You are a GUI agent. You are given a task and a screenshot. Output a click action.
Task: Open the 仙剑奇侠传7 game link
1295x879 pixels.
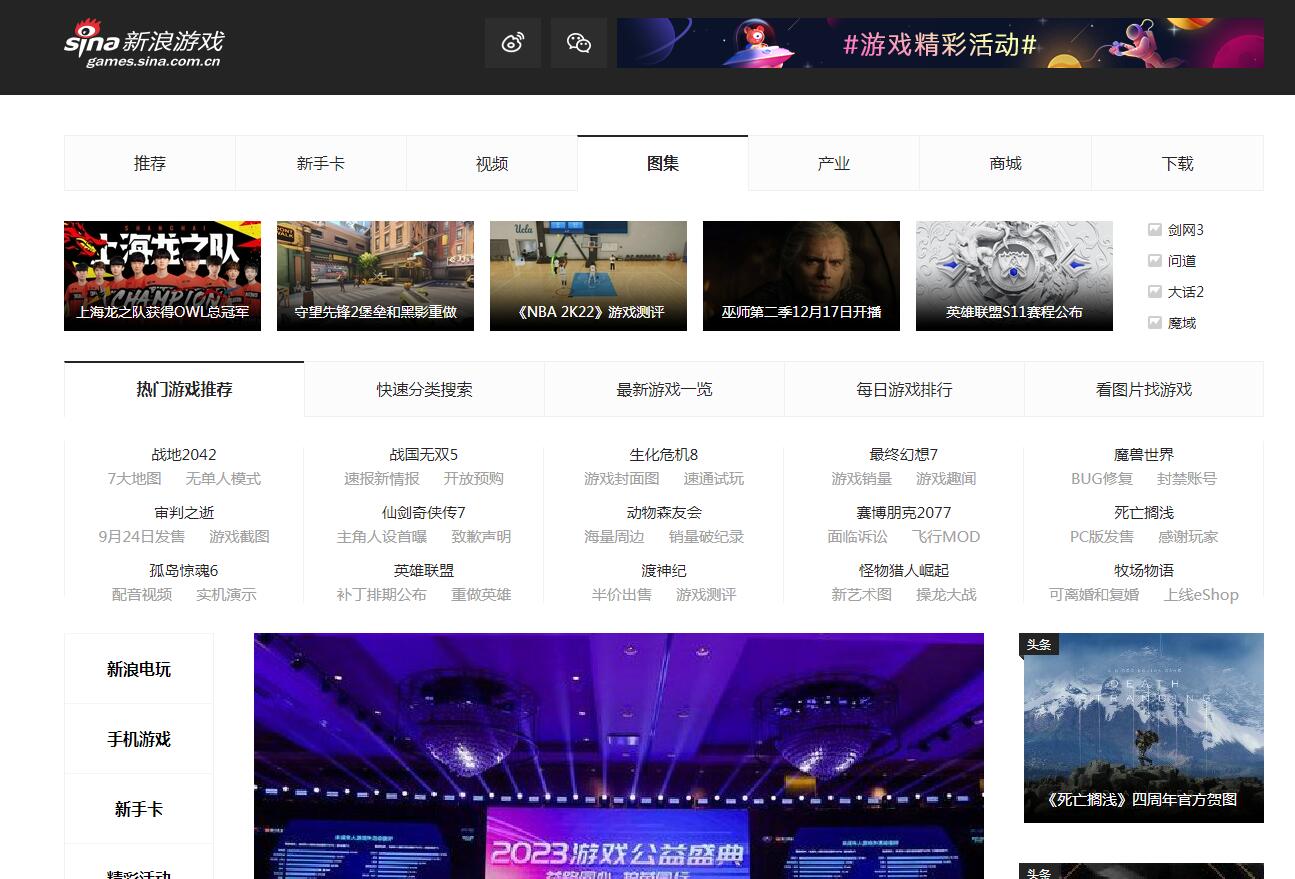tap(424, 513)
